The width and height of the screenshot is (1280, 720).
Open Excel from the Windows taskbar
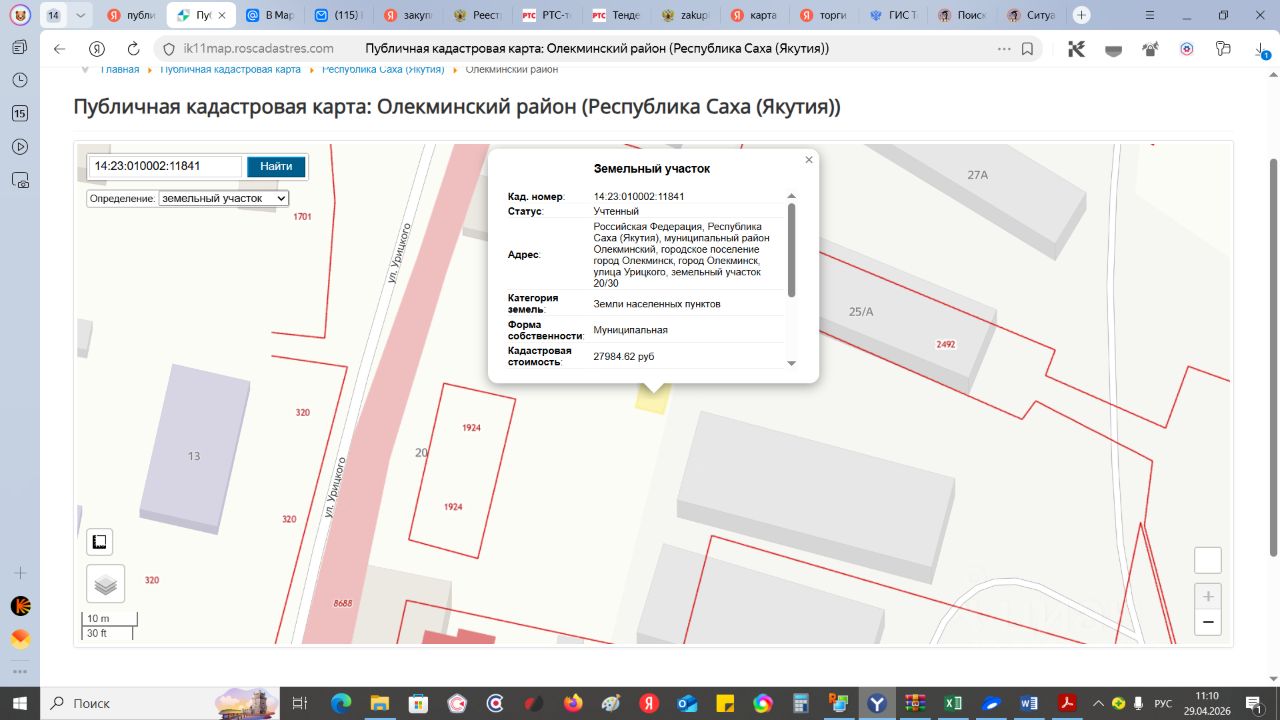tap(953, 703)
